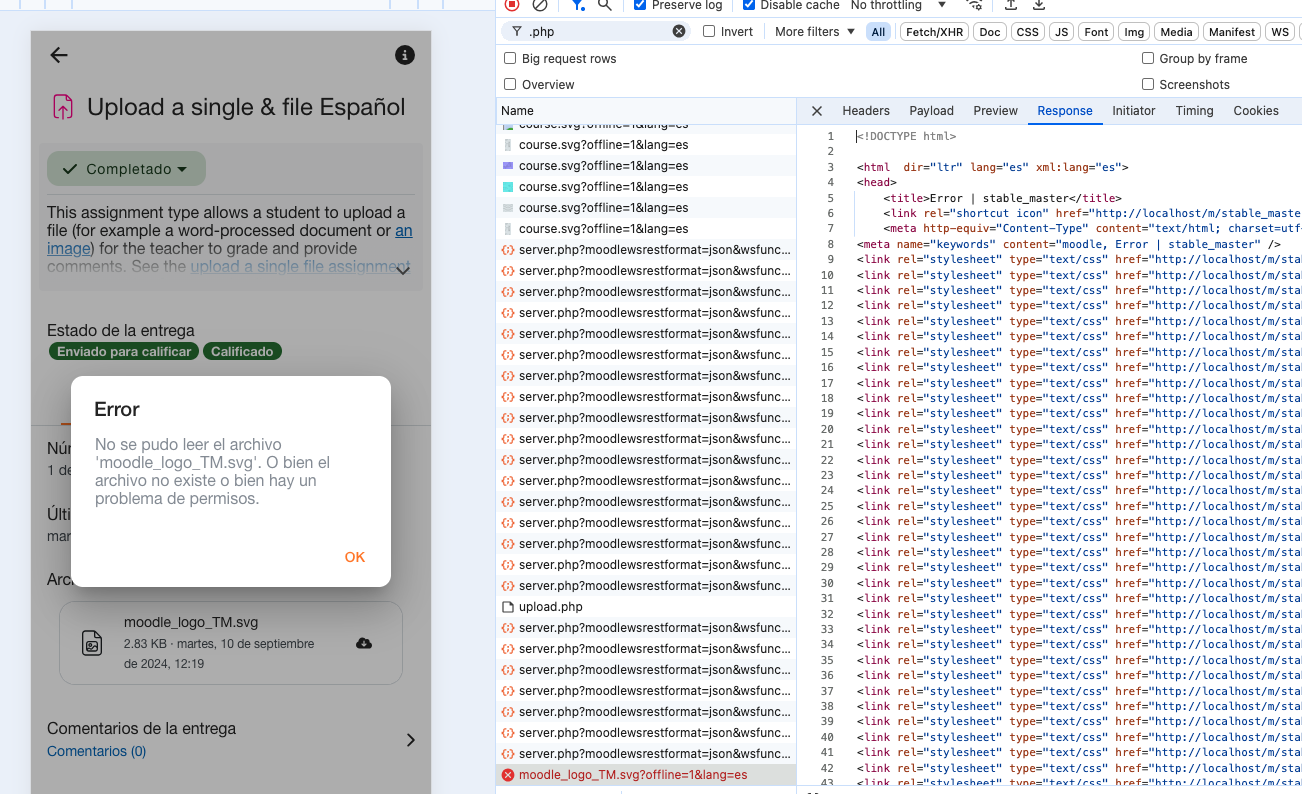Filter requests by CSS
Image resolution: width=1302 pixels, height=794 pixels.
(1028, 32)
